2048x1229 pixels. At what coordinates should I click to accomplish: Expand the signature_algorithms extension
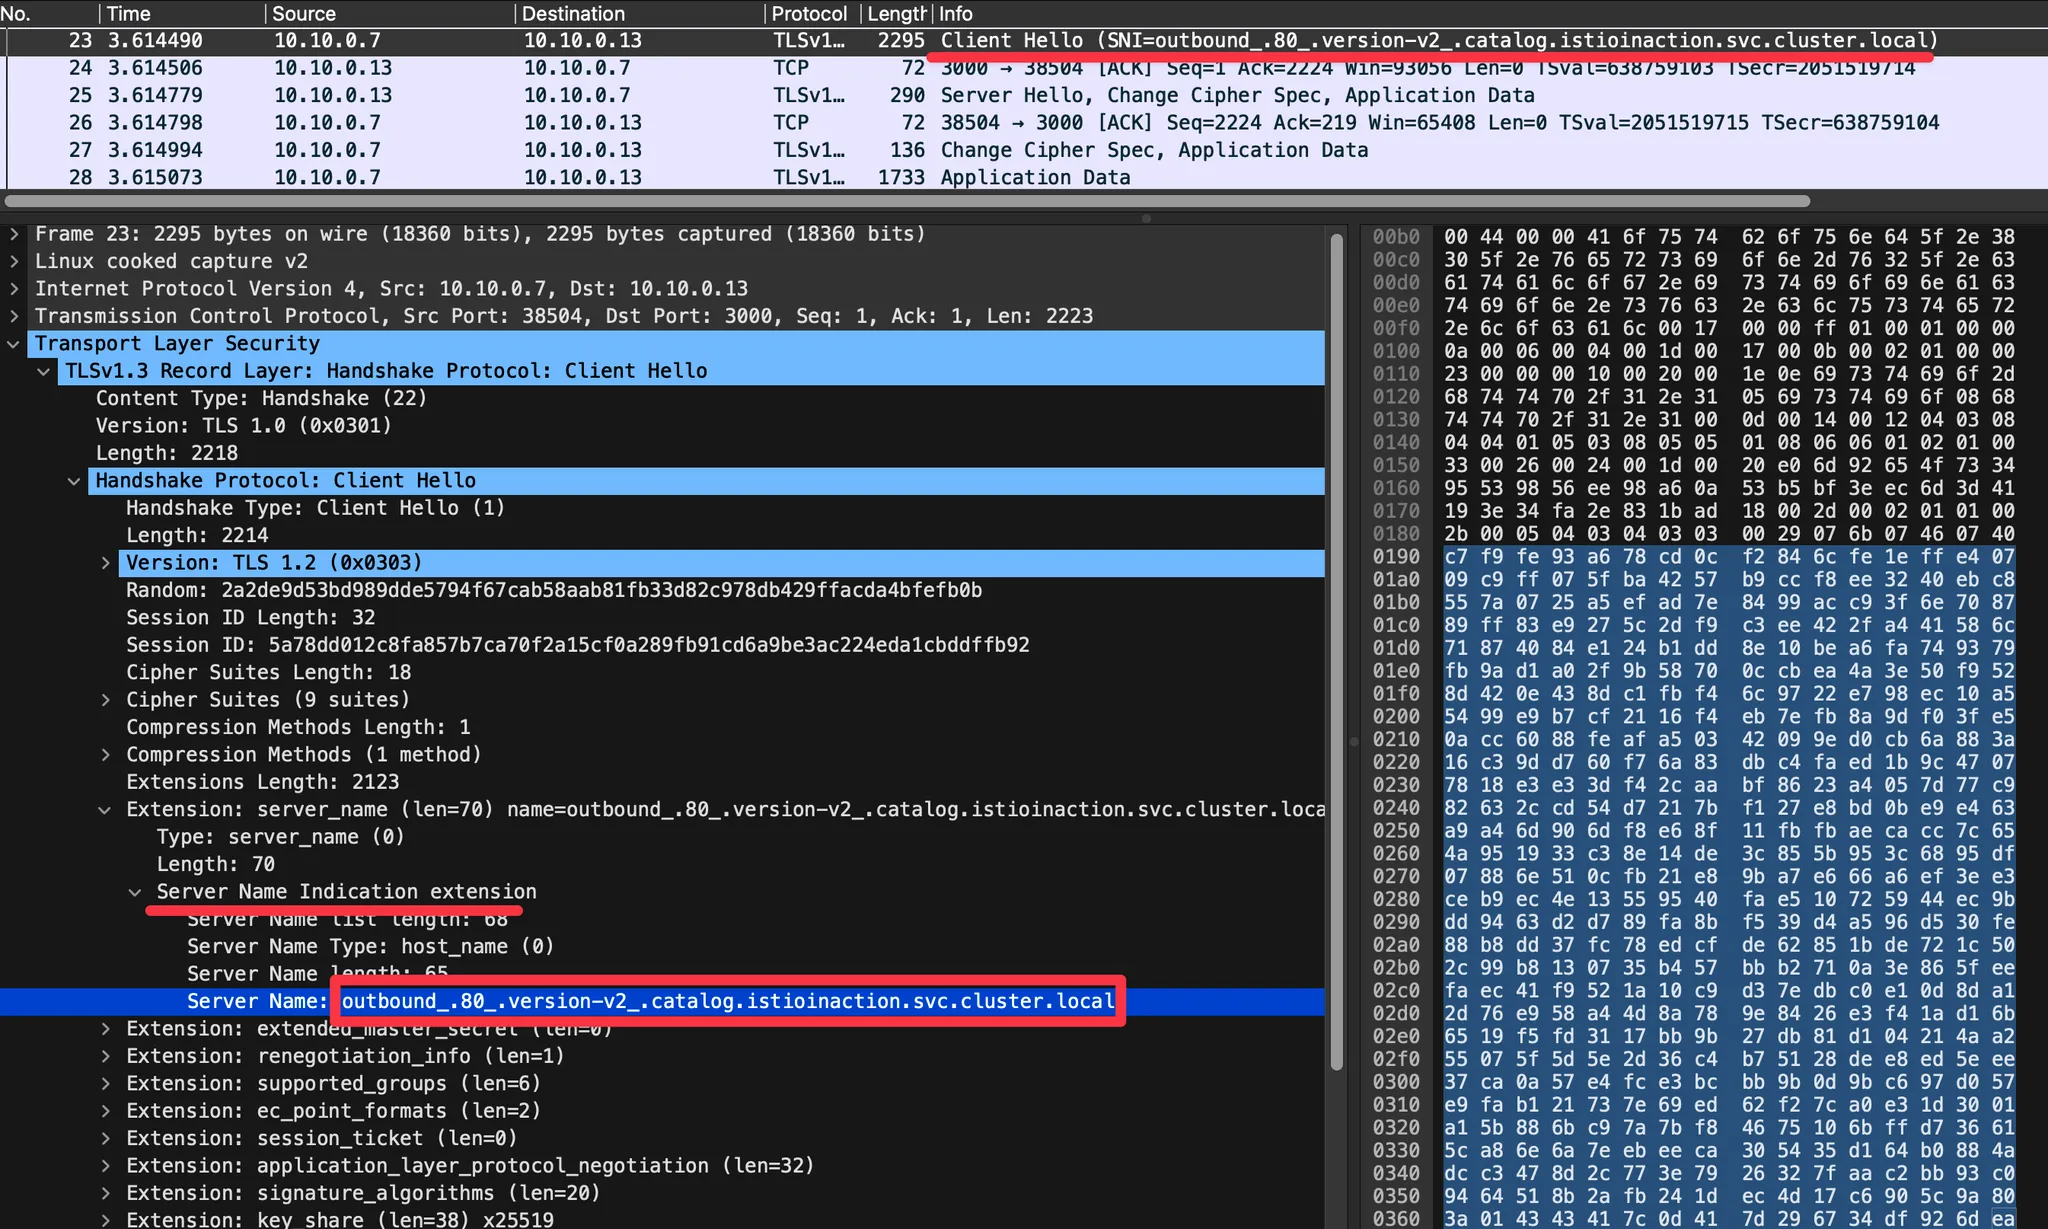(x=105, y=1193)
